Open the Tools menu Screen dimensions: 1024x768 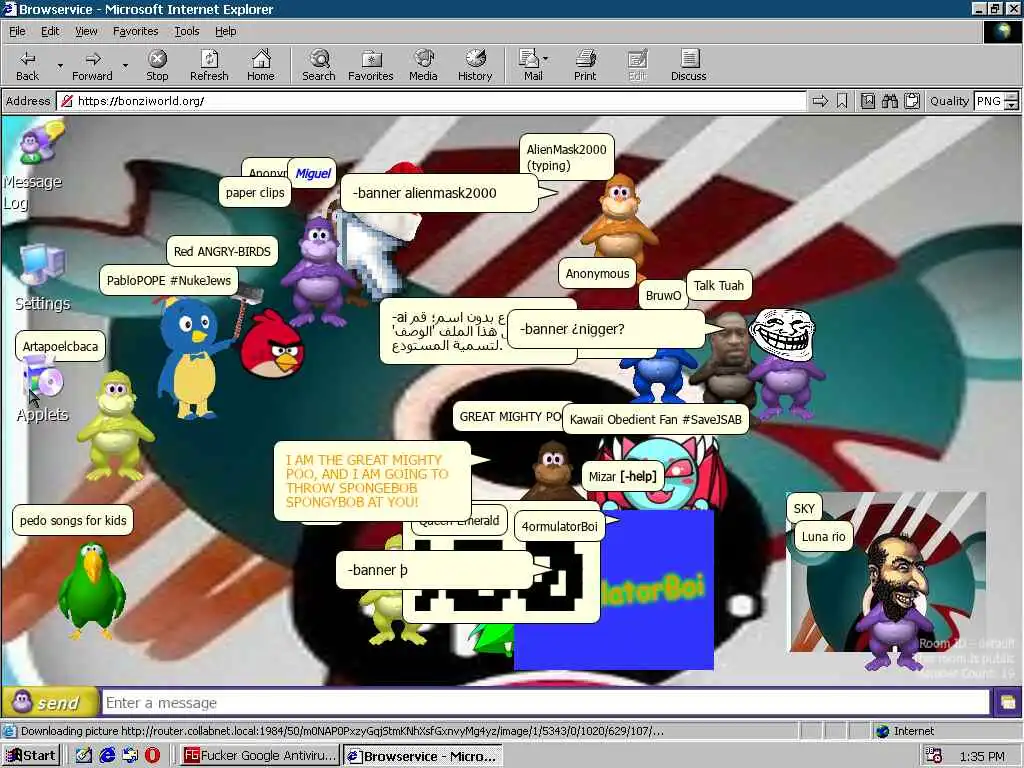tap(186, 31)
